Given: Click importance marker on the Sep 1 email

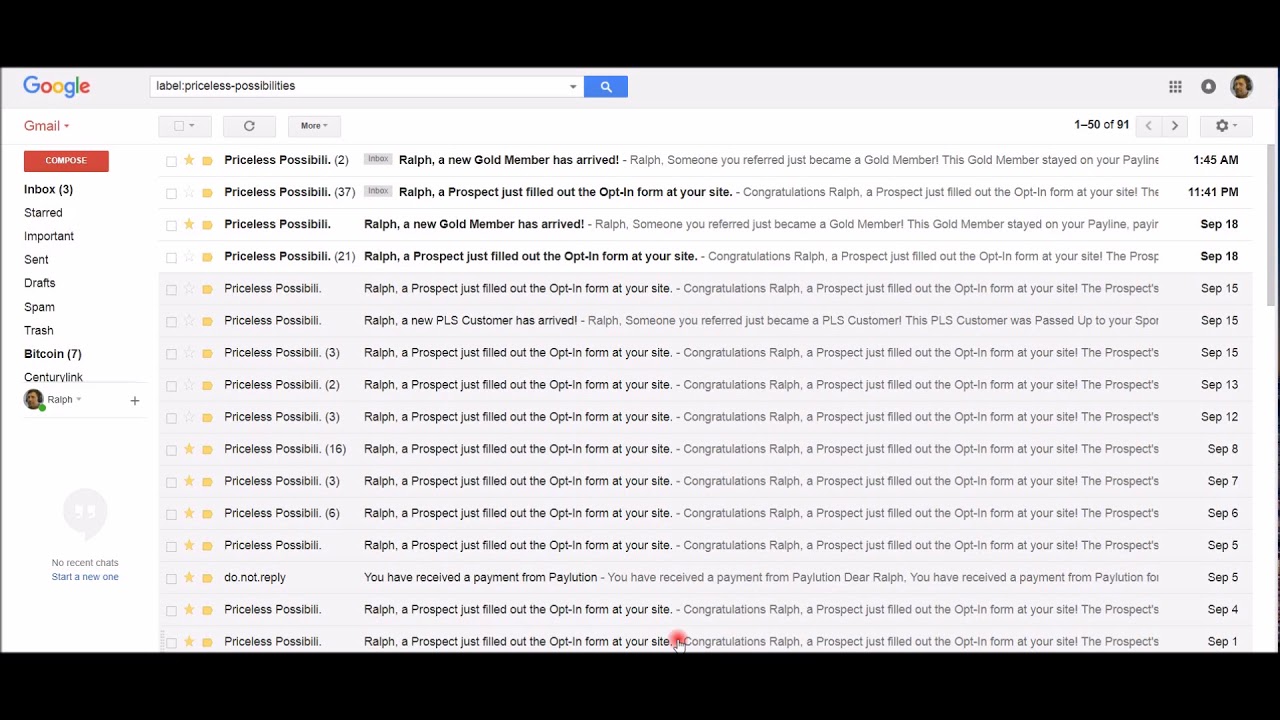Looking at the screenshot, I should pyautogui.click(x=207, y=641).
